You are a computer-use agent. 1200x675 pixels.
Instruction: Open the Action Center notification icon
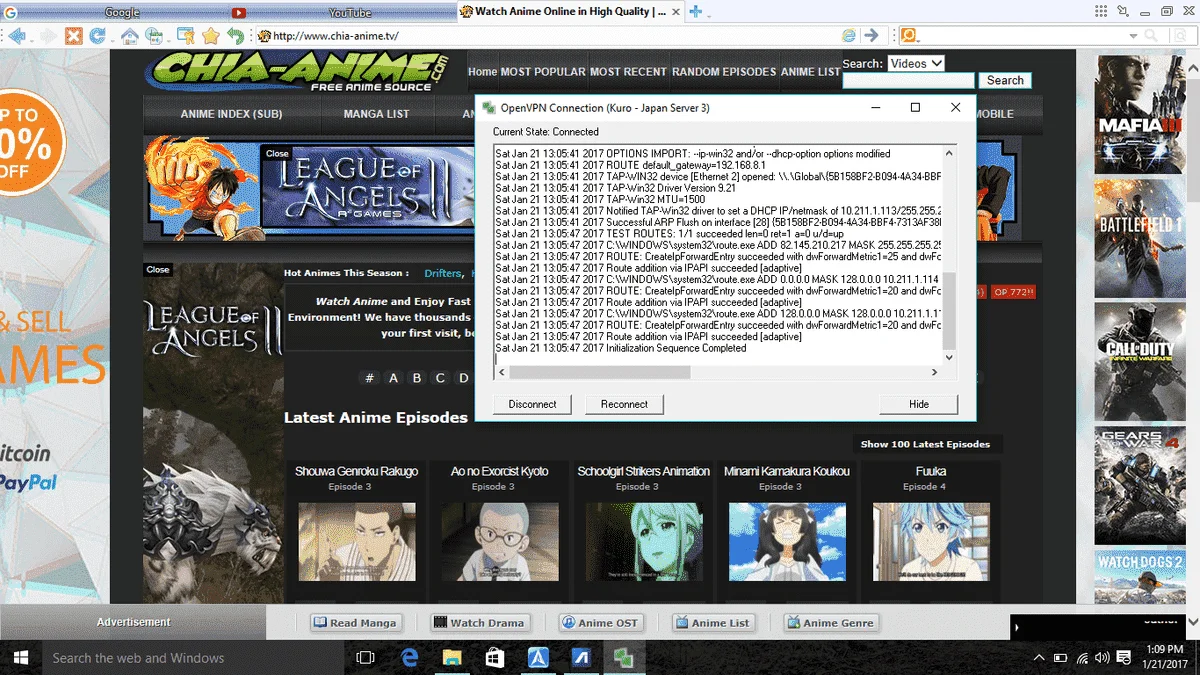pyautogui.click(x=1124, y=658)
